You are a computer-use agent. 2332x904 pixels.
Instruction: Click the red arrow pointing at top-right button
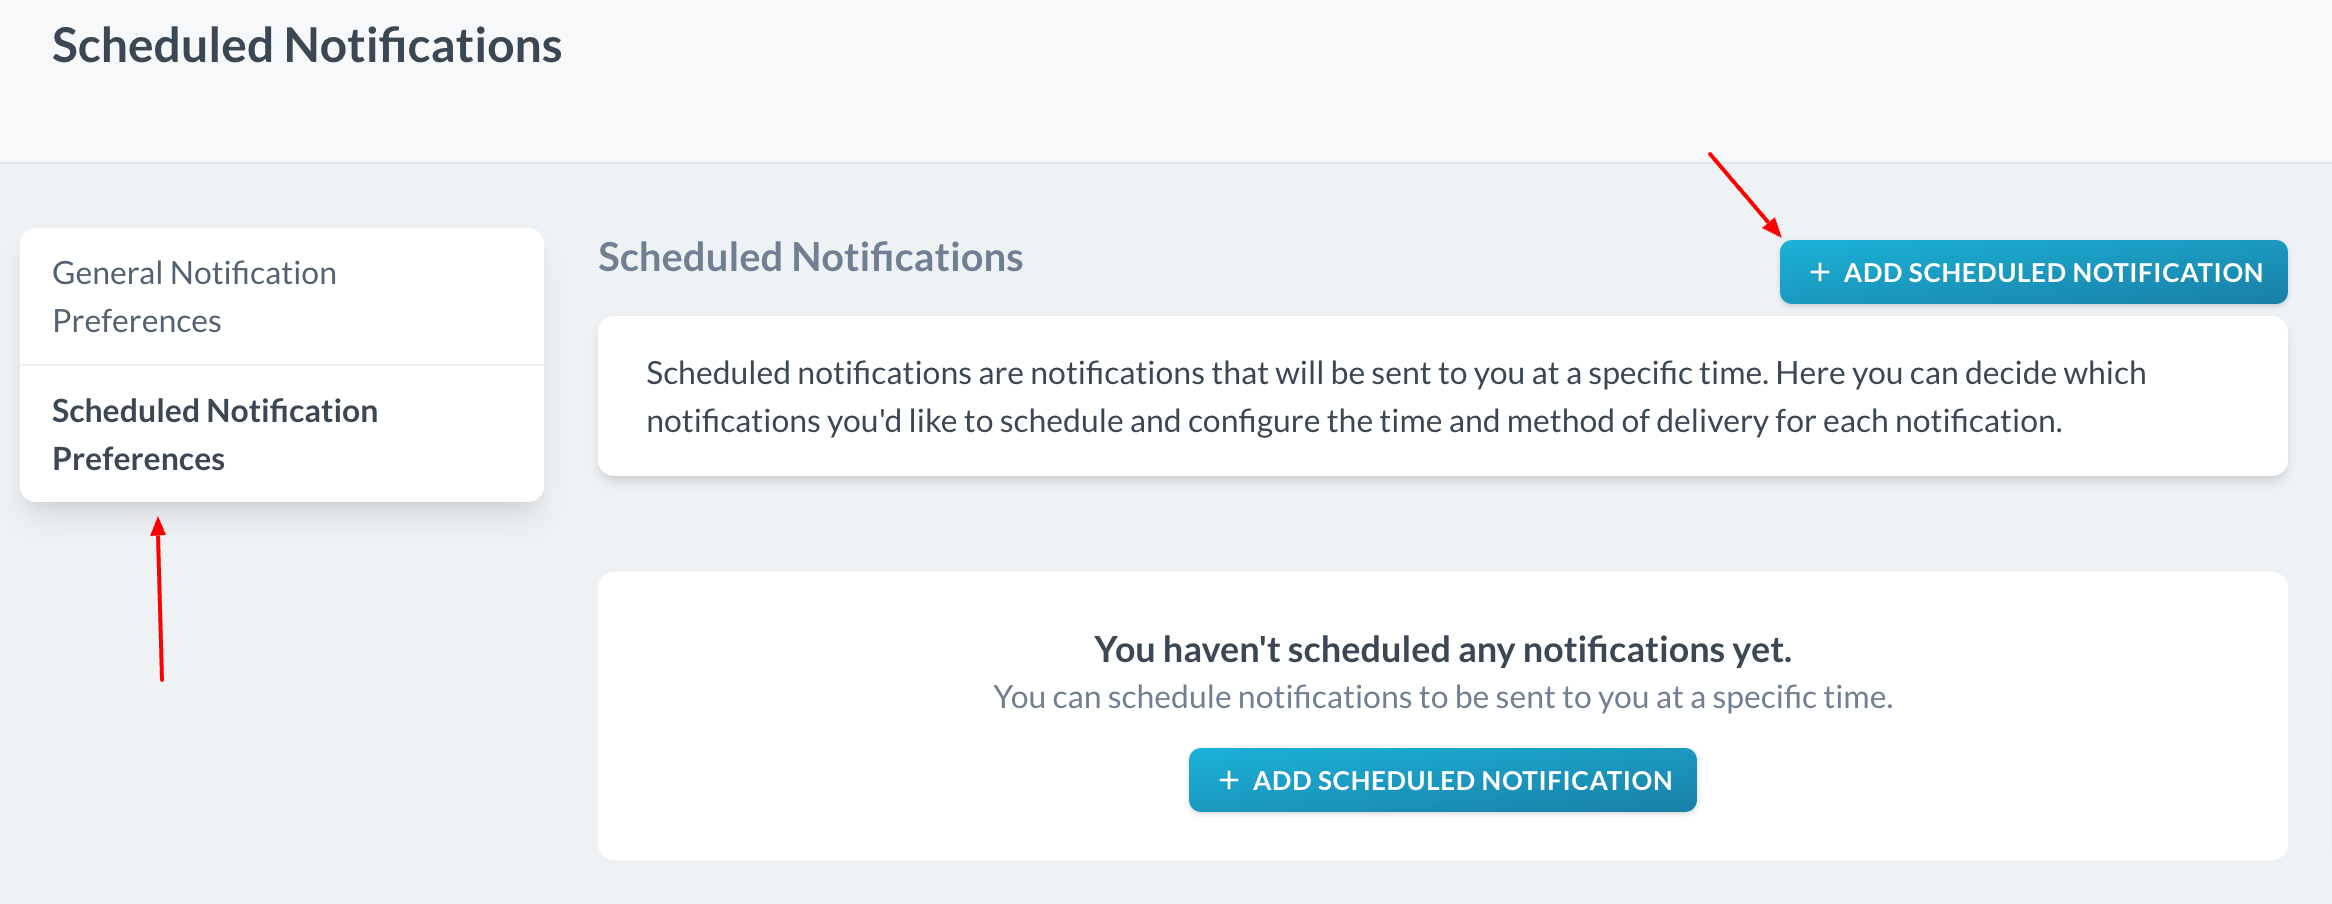[1744, 194]
